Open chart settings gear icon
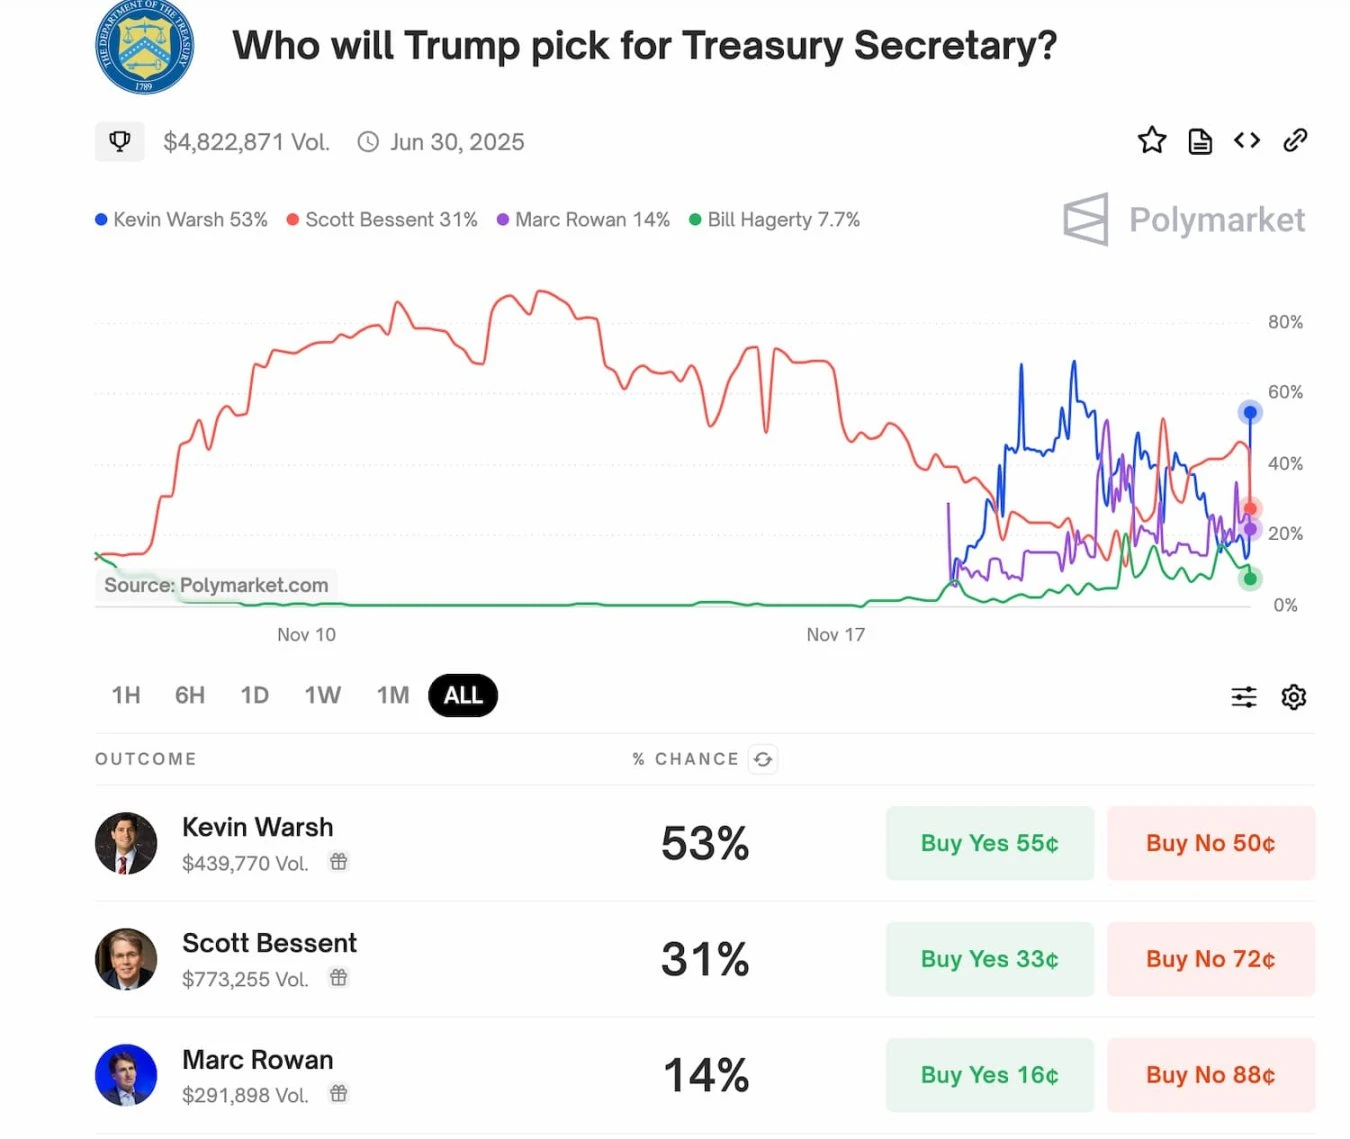 tap(1294, 697)
